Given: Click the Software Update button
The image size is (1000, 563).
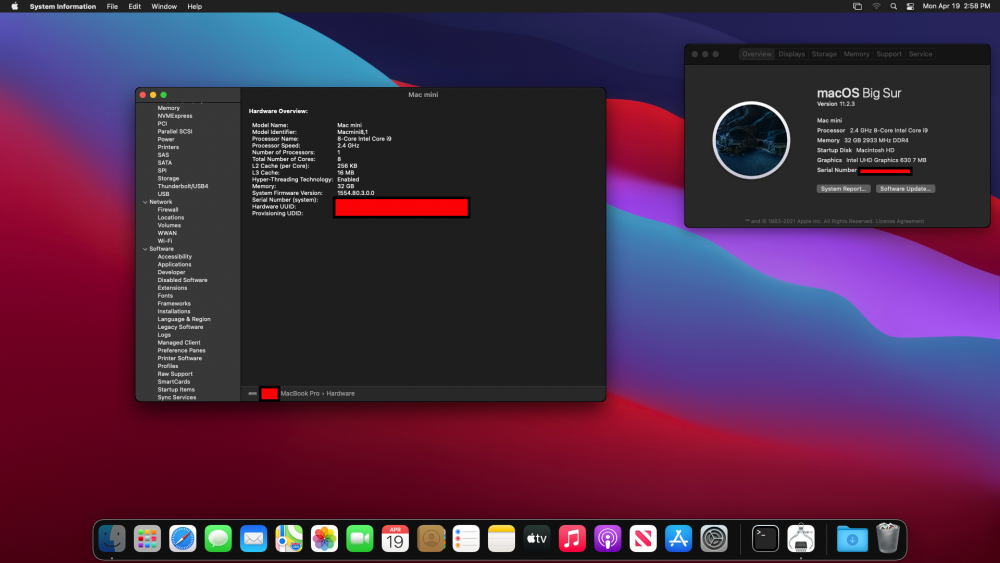Looking at the screenshot, I should [x=905, y=189].
